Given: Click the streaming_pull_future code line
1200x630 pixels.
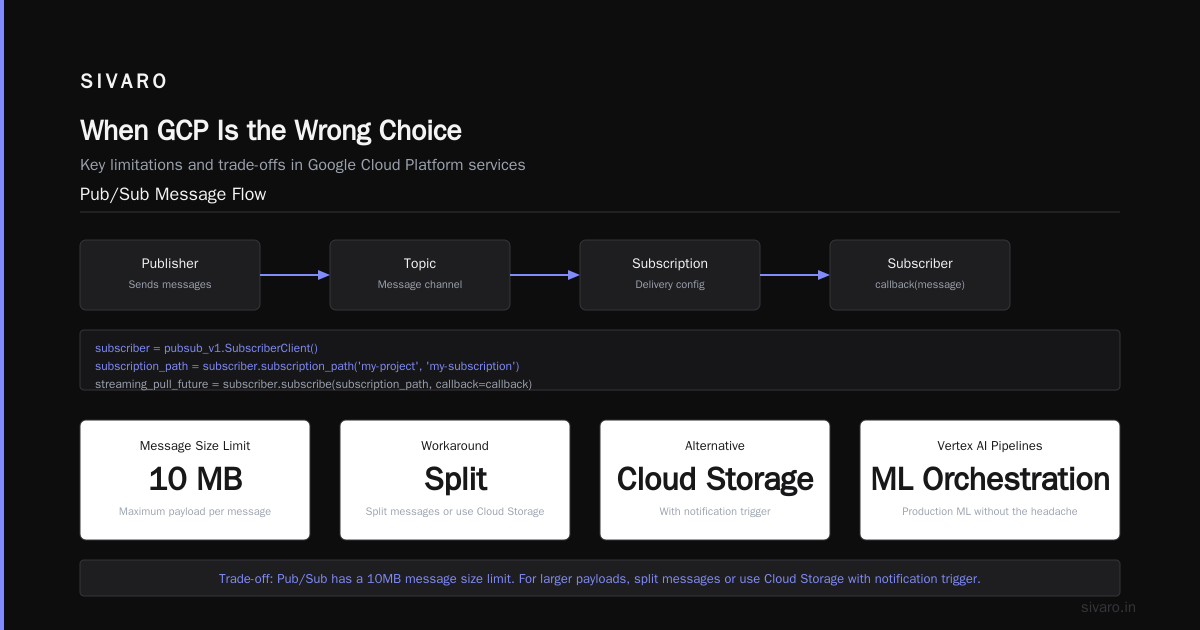Looking at the screenshot, I should (x=313, y=384).
